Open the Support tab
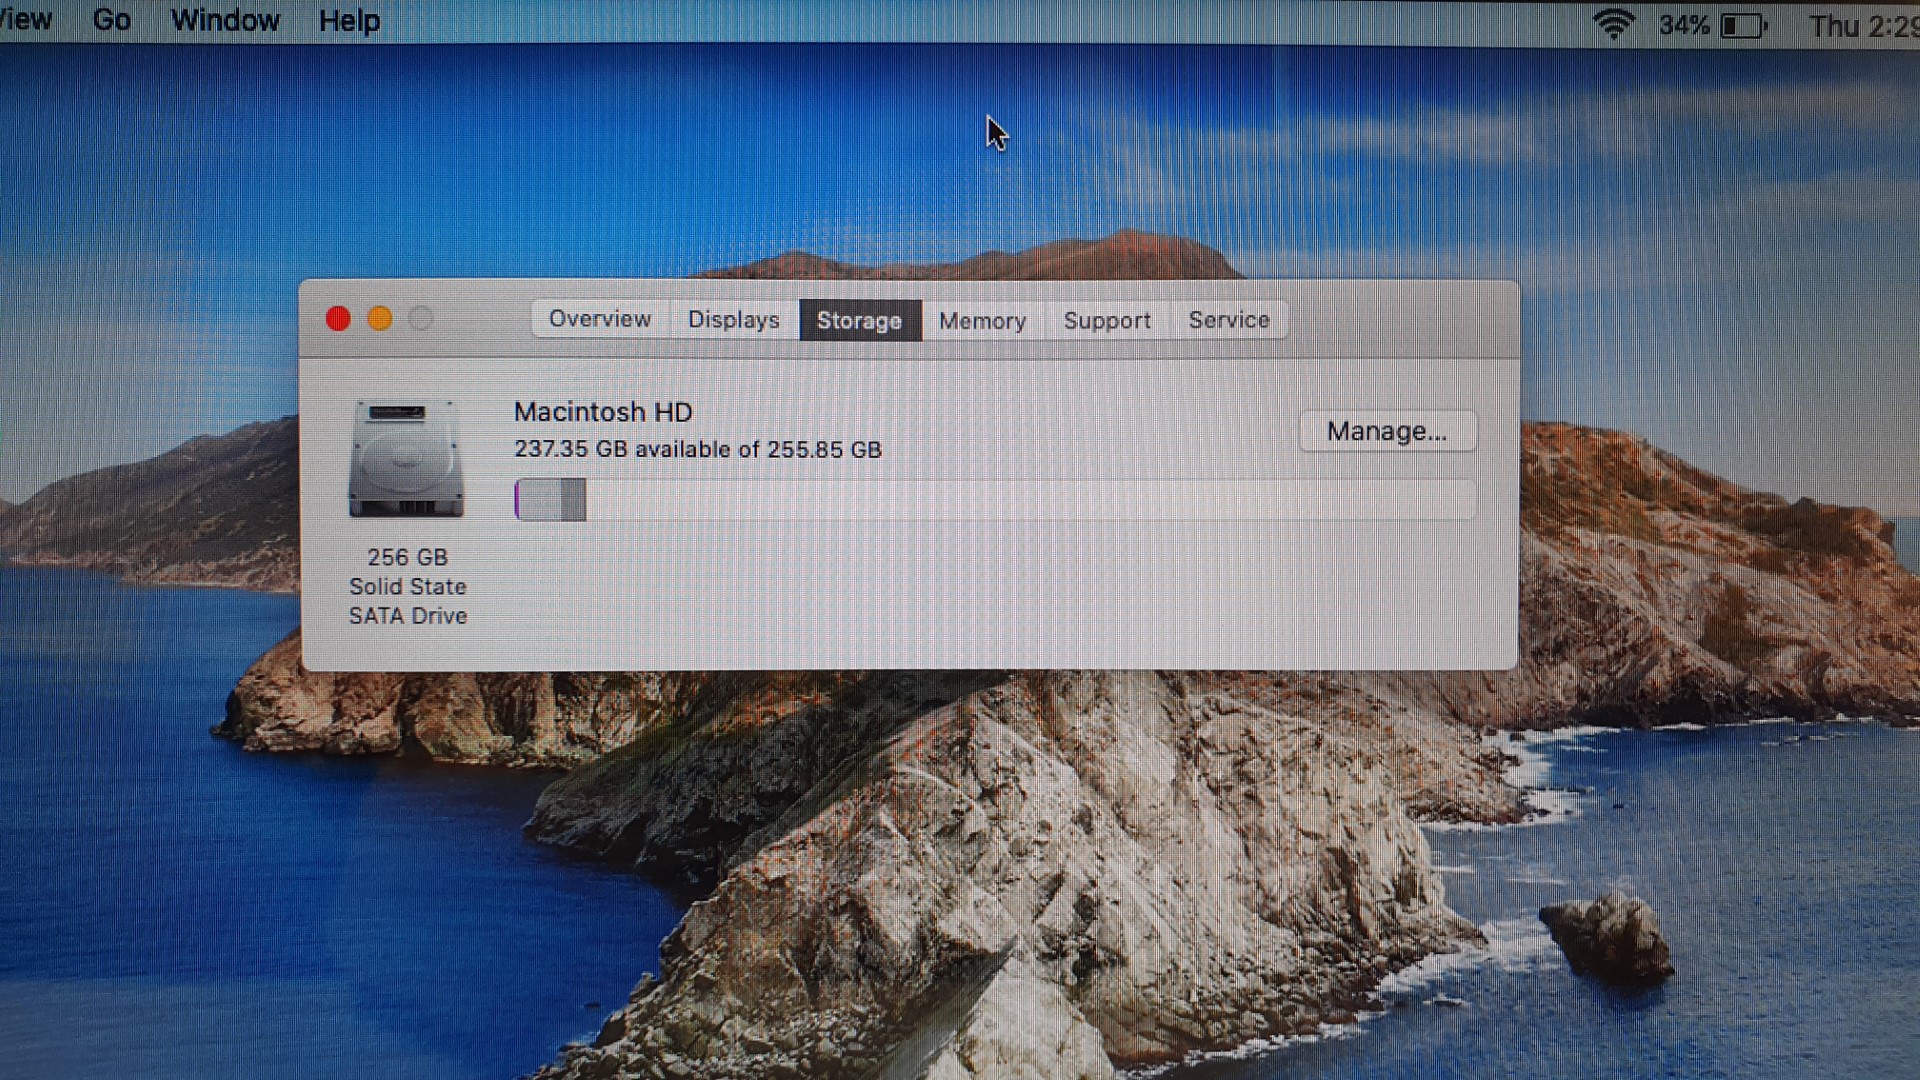 [x=1107, y=321]
